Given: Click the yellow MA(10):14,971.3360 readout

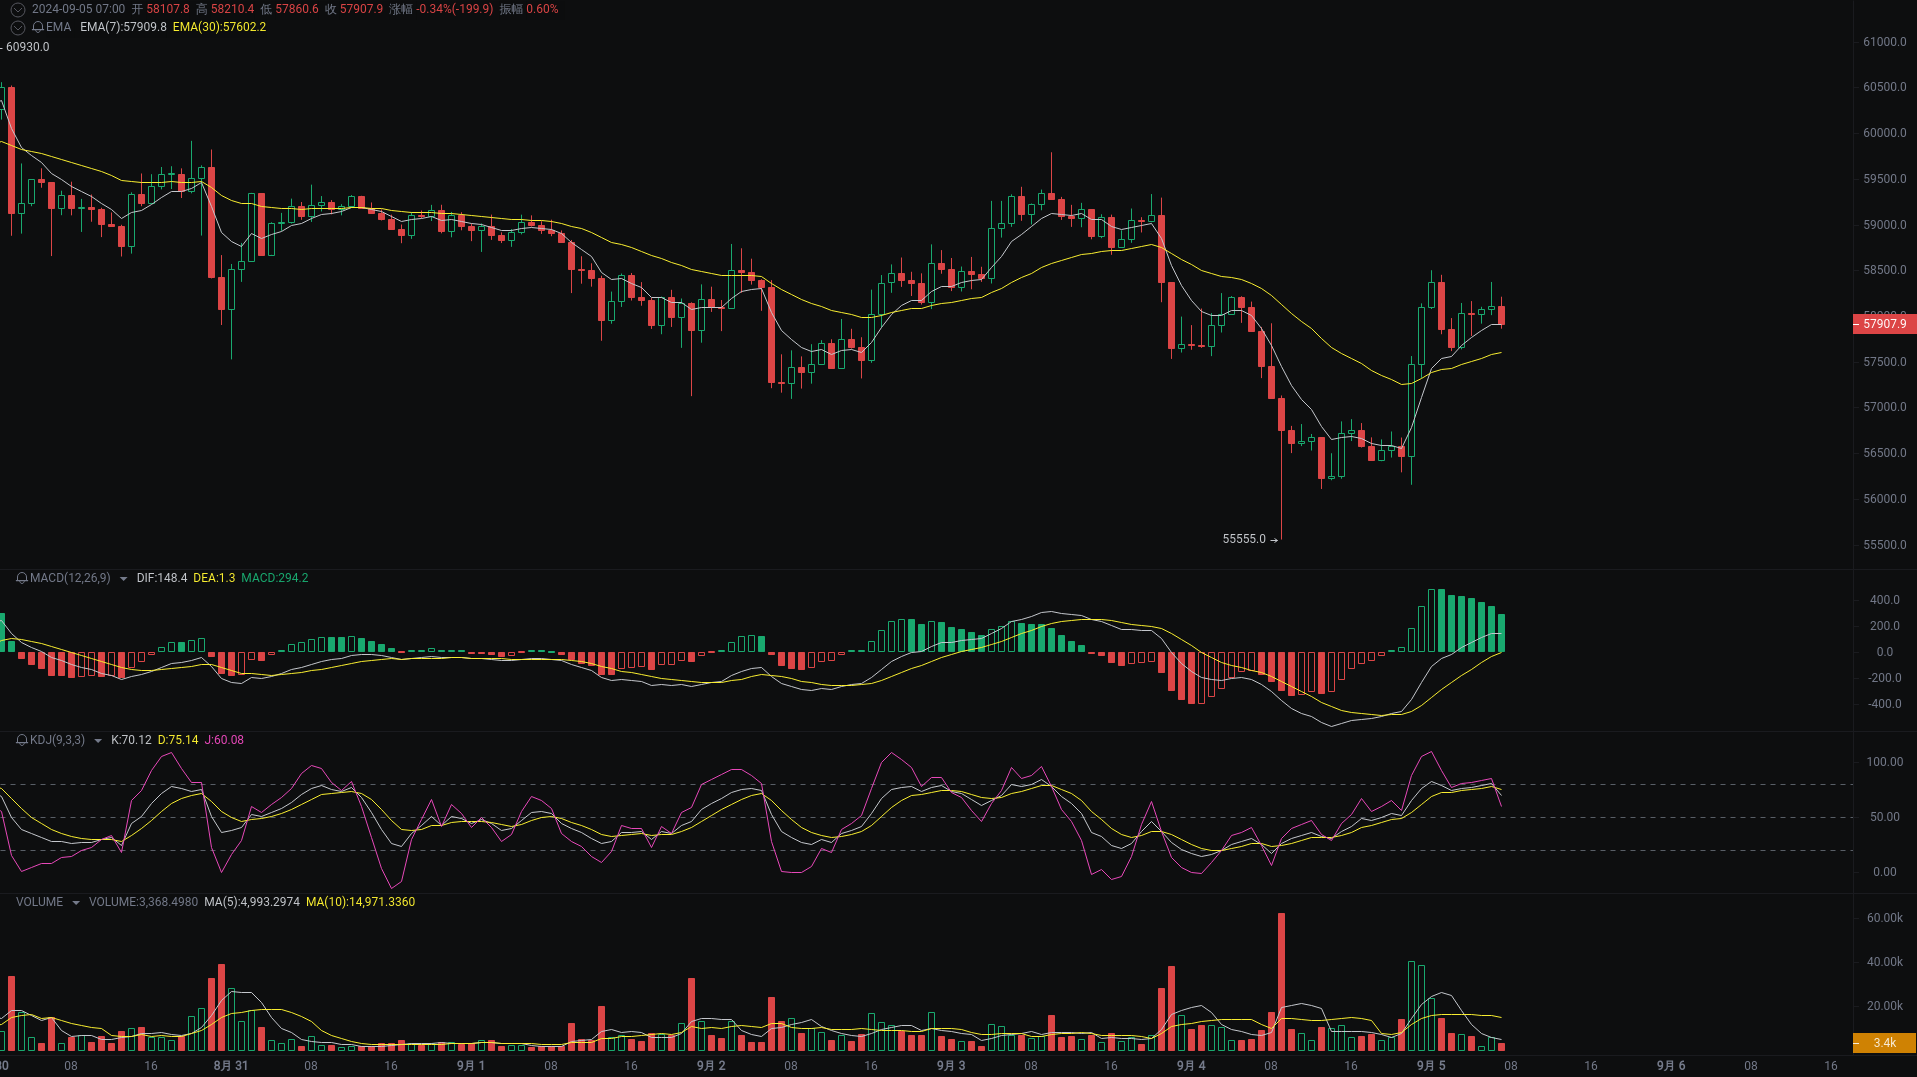Looking at the screenshot, I should [360, 902].
